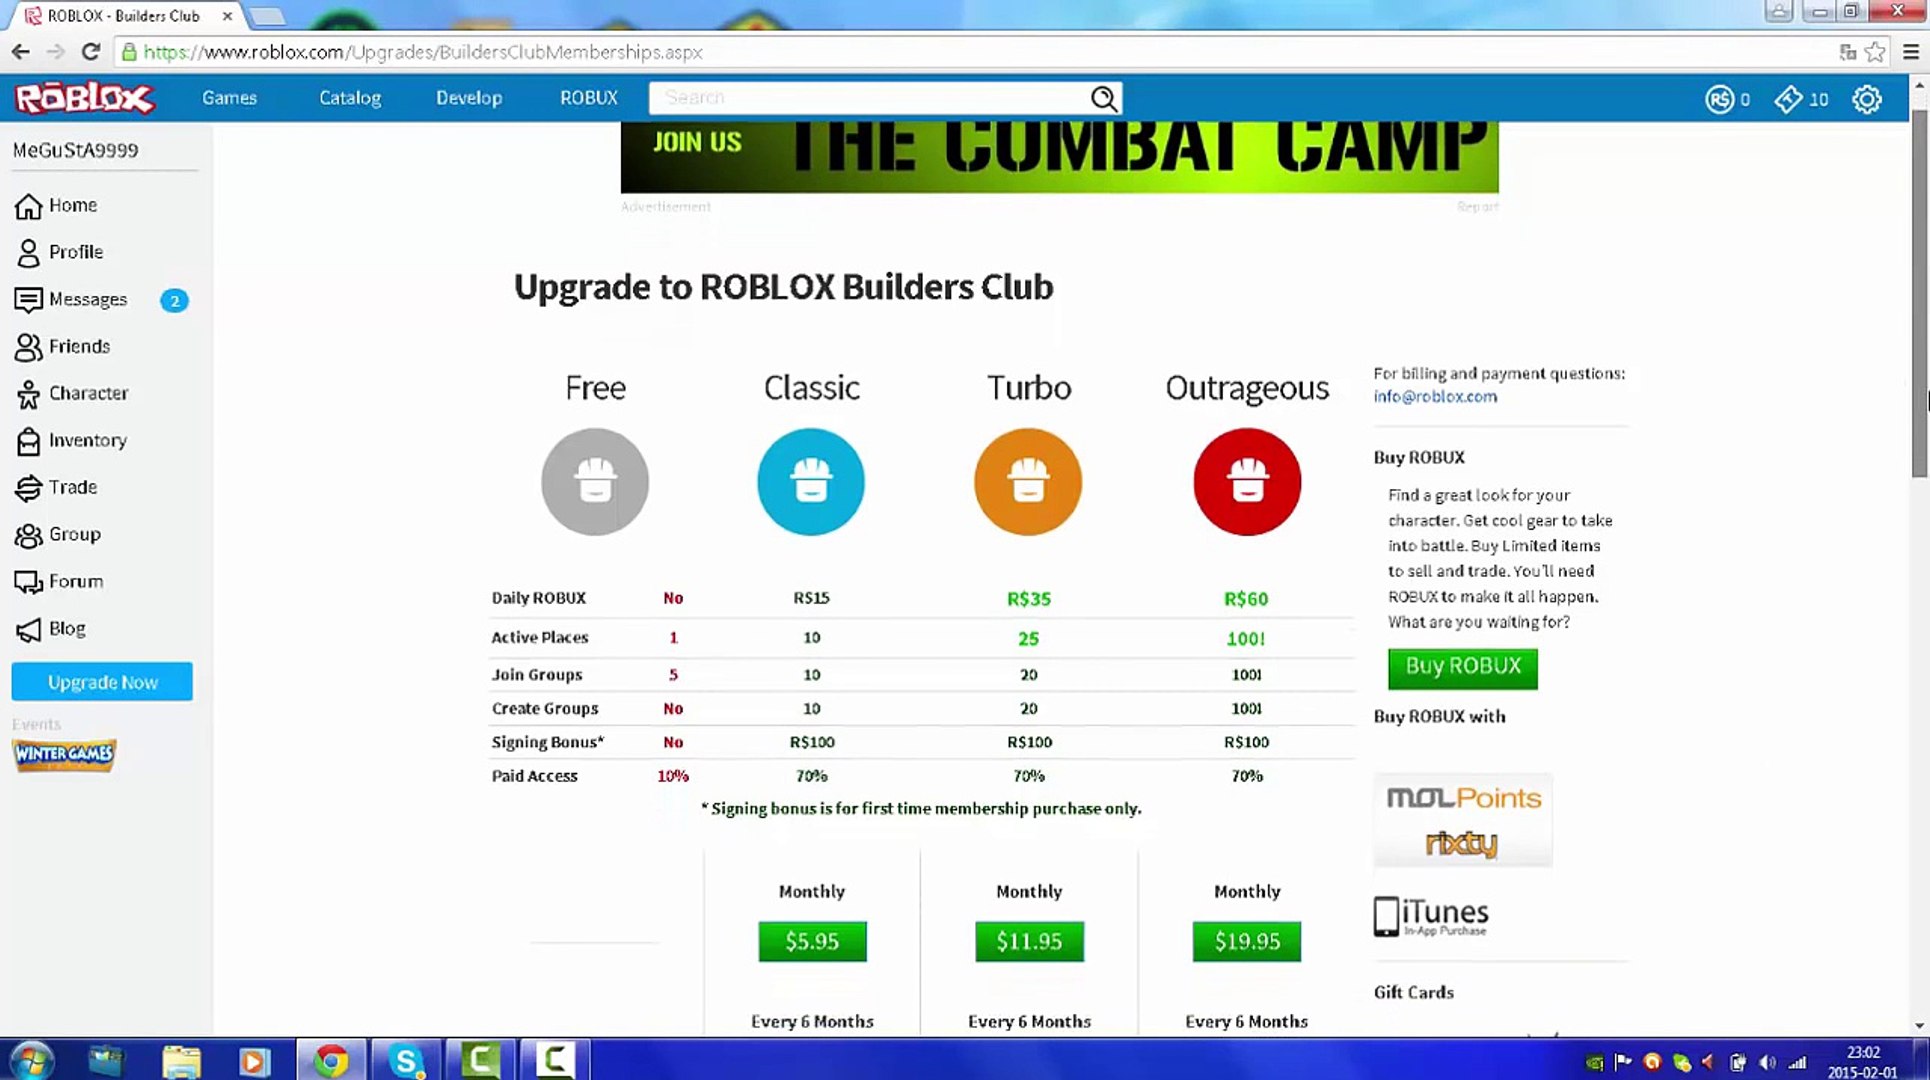Image resolution: width=1930 pixels, height=1080 pixels.
Task: Open the Group icon in sidebar
Action: point(27,534)
